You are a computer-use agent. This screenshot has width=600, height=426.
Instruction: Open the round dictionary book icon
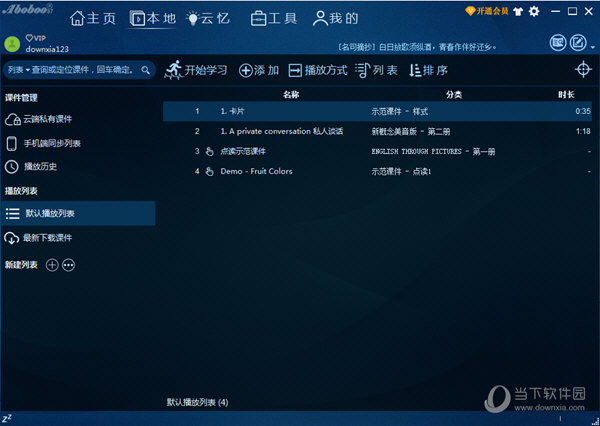coord(558,42)
